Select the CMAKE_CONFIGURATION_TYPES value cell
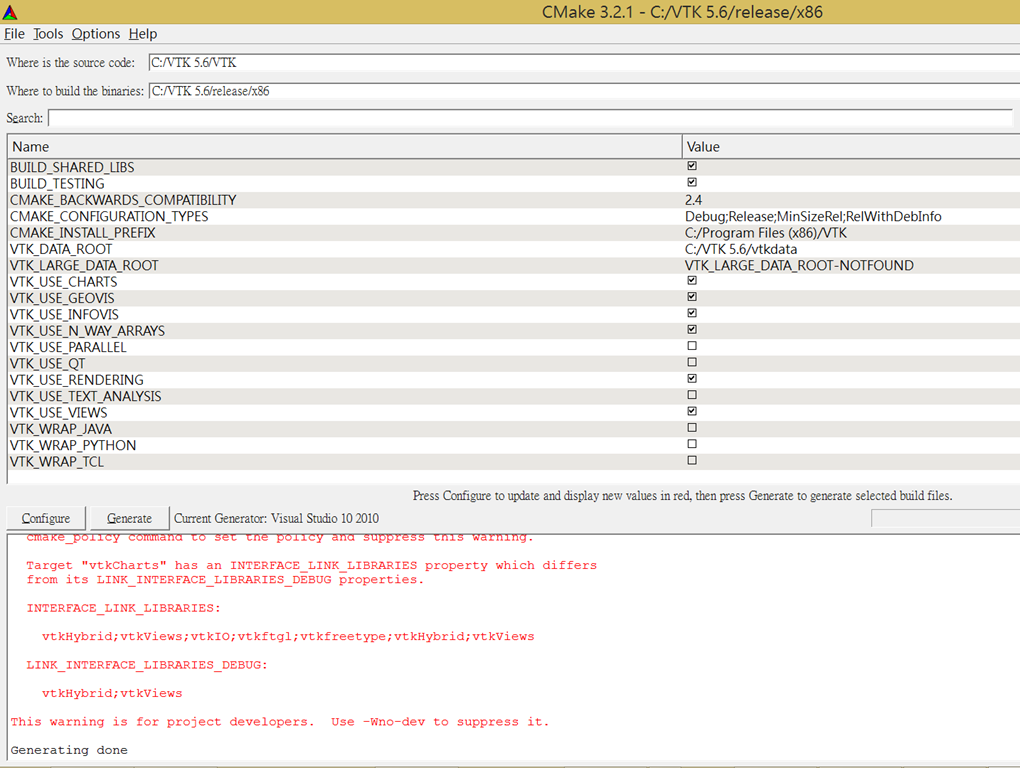 pos(813,217)
